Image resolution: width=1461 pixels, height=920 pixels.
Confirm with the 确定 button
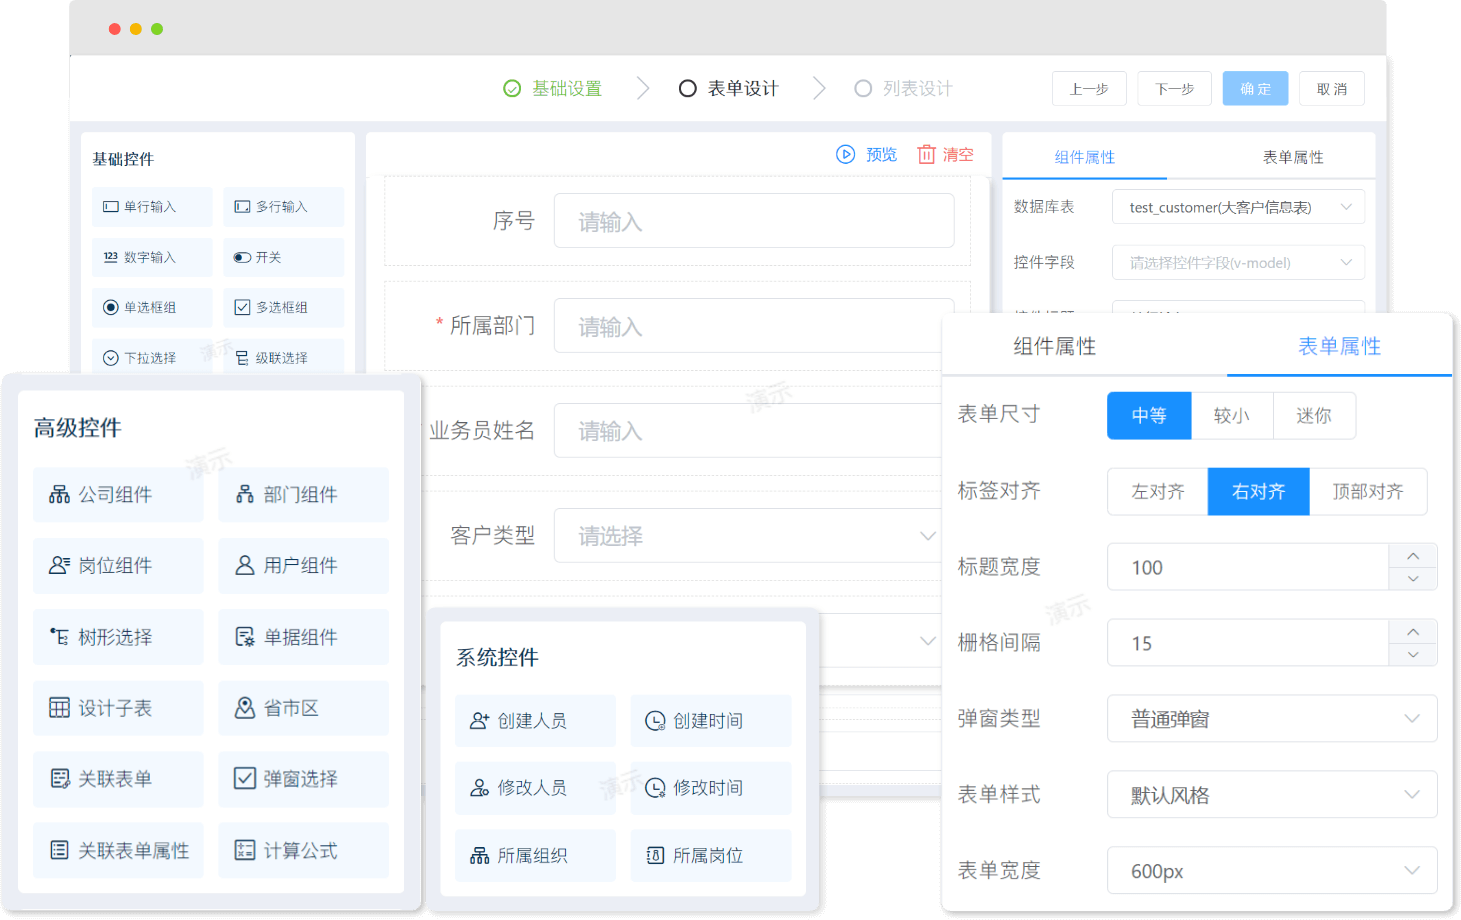pos(1256,89)
